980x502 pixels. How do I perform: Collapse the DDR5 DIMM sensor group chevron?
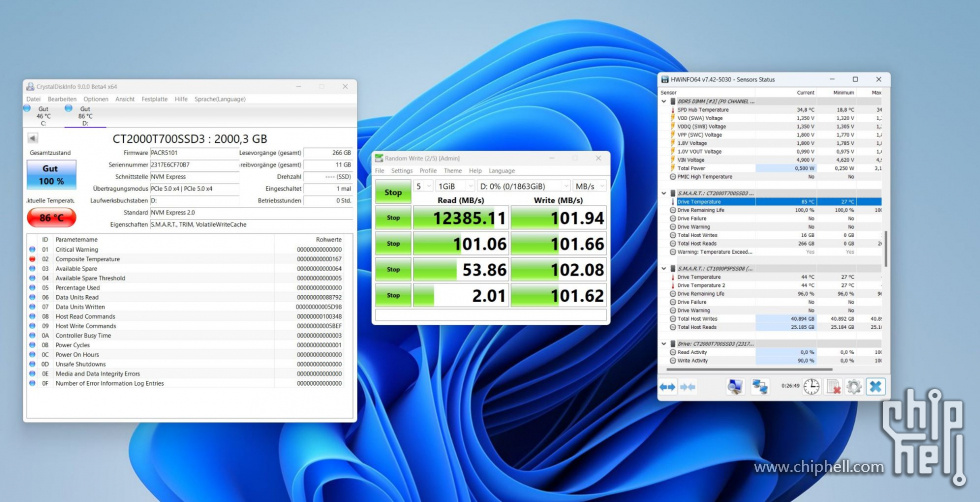(664, 101)
